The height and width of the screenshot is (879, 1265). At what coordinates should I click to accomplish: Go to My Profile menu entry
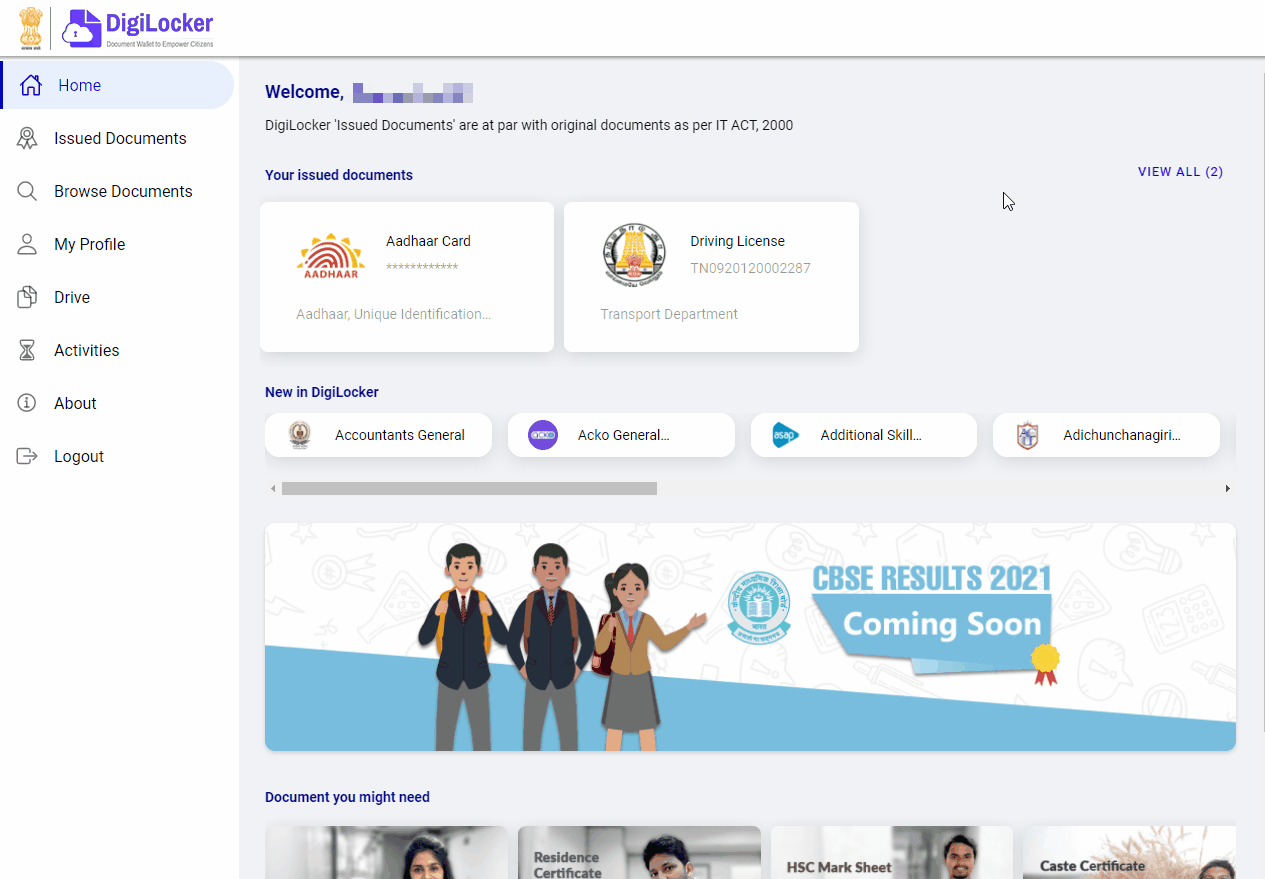click(x=89, y=244)
